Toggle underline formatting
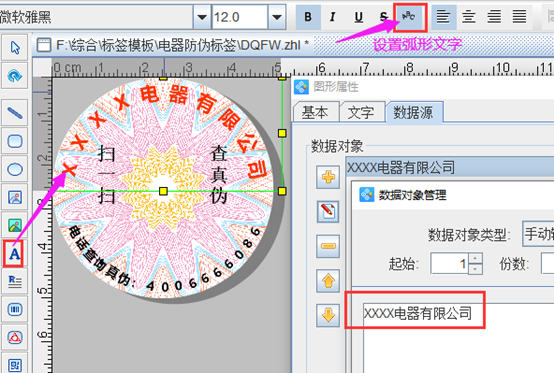 [x=359, y=17]
